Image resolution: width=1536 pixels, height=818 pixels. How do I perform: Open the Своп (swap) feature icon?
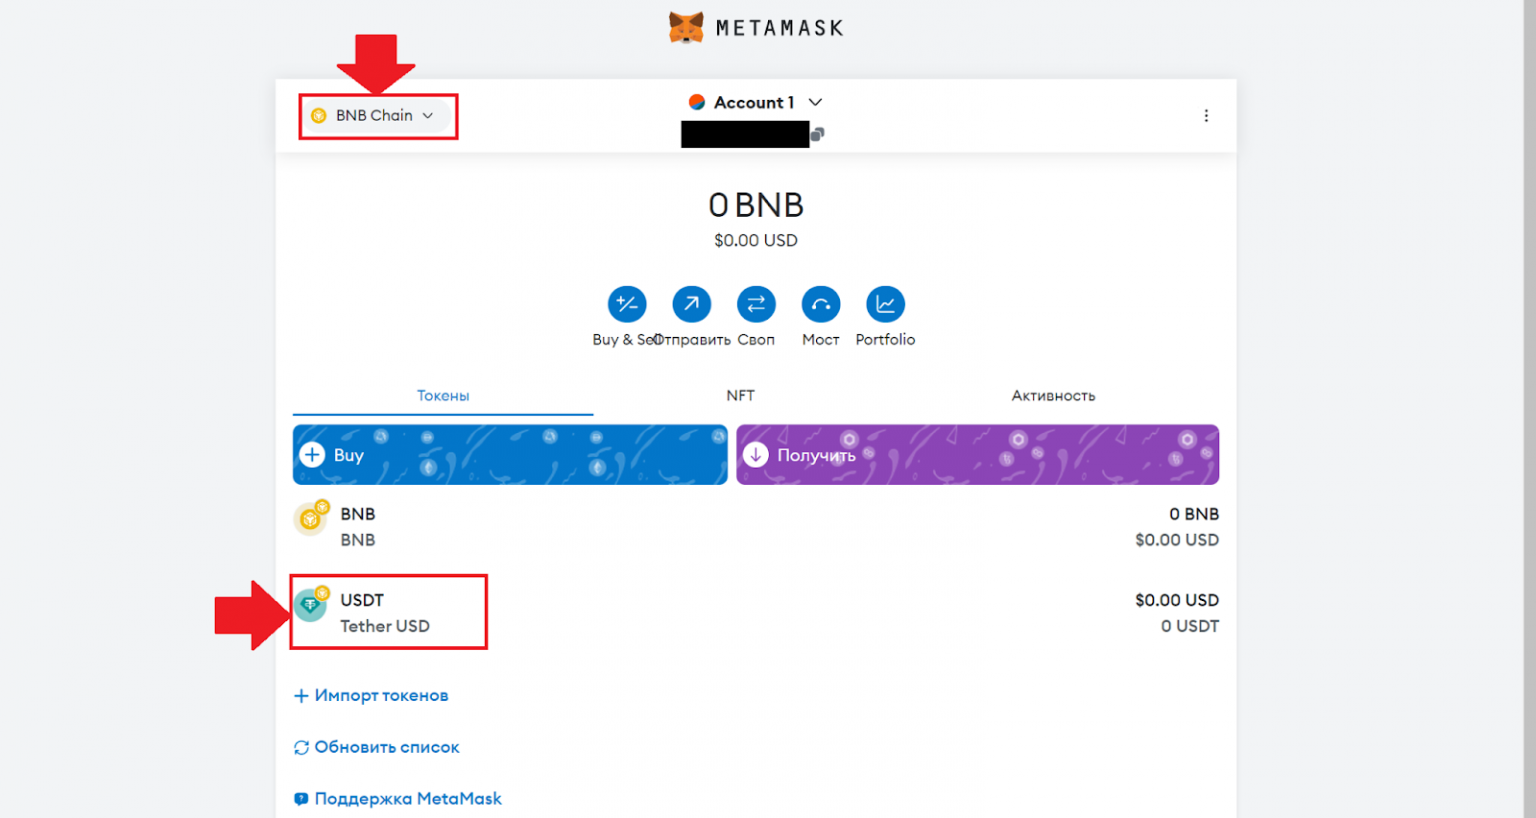click(x=756, y=304)
